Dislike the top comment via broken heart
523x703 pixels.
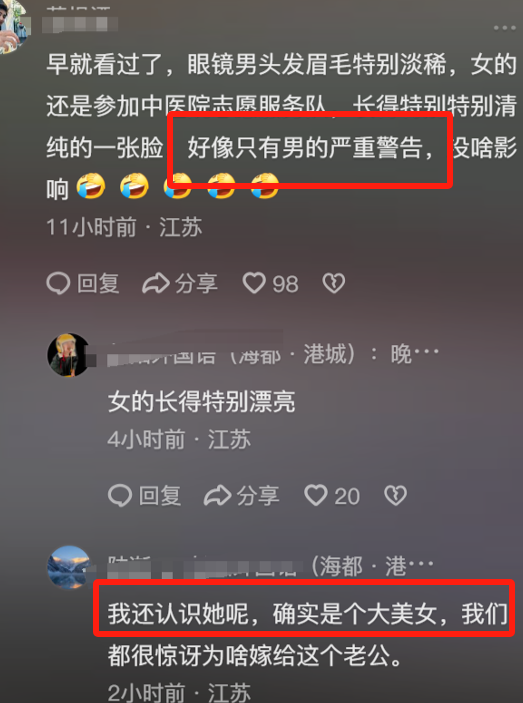pos(334,283)
